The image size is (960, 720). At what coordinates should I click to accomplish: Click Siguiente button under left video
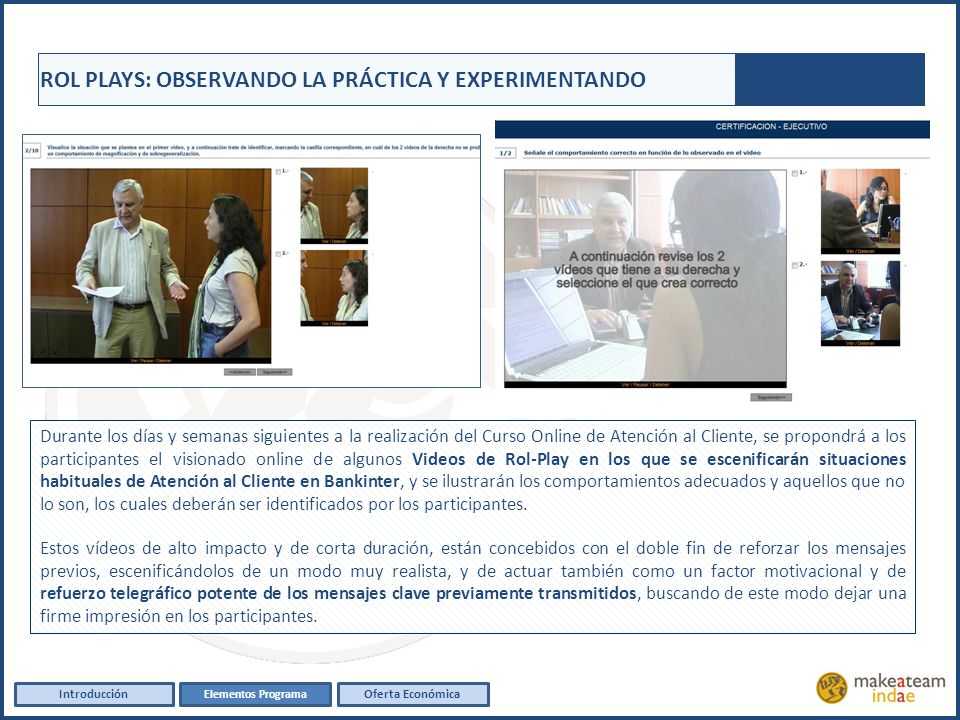[274, 372]
